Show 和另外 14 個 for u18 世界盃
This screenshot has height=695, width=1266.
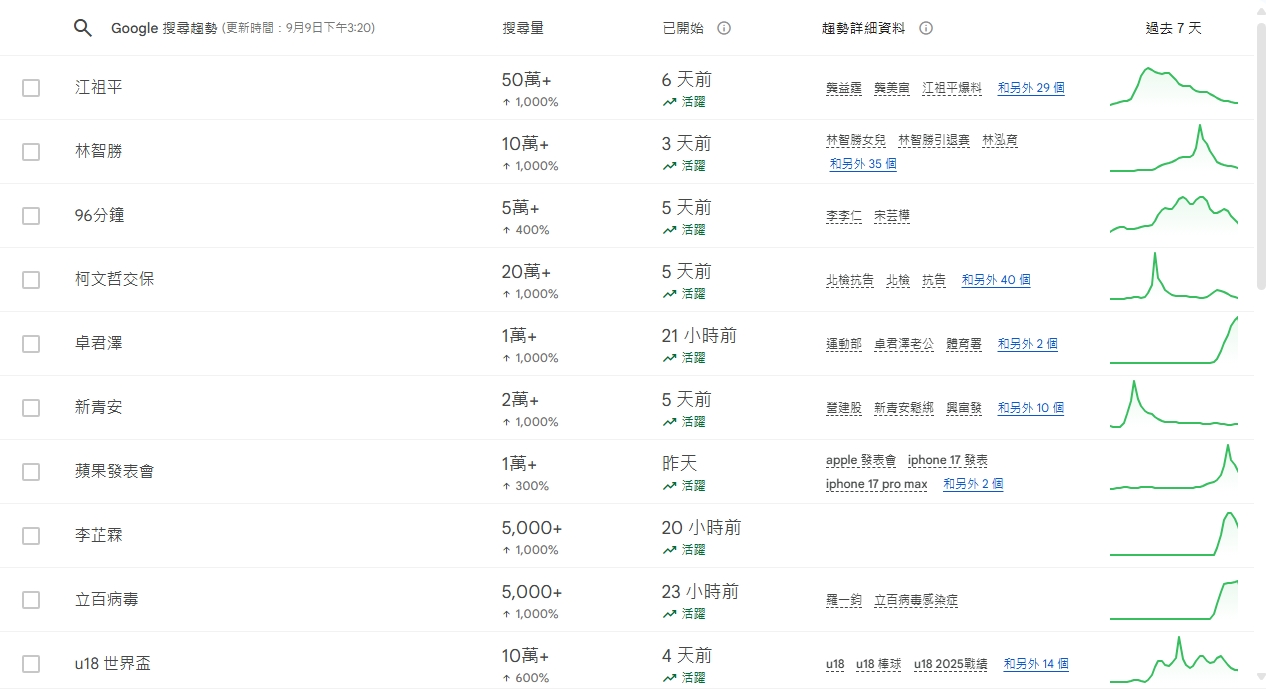pos(1035,664)
